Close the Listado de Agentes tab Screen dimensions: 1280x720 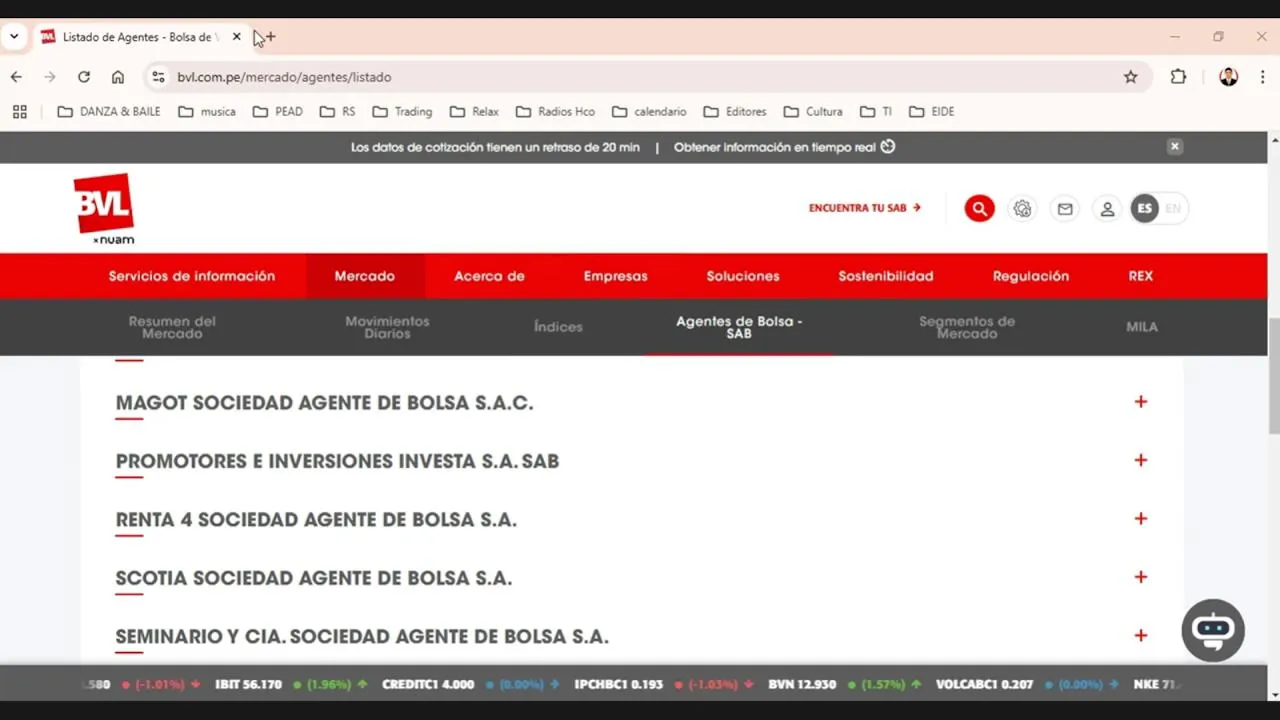236,37
